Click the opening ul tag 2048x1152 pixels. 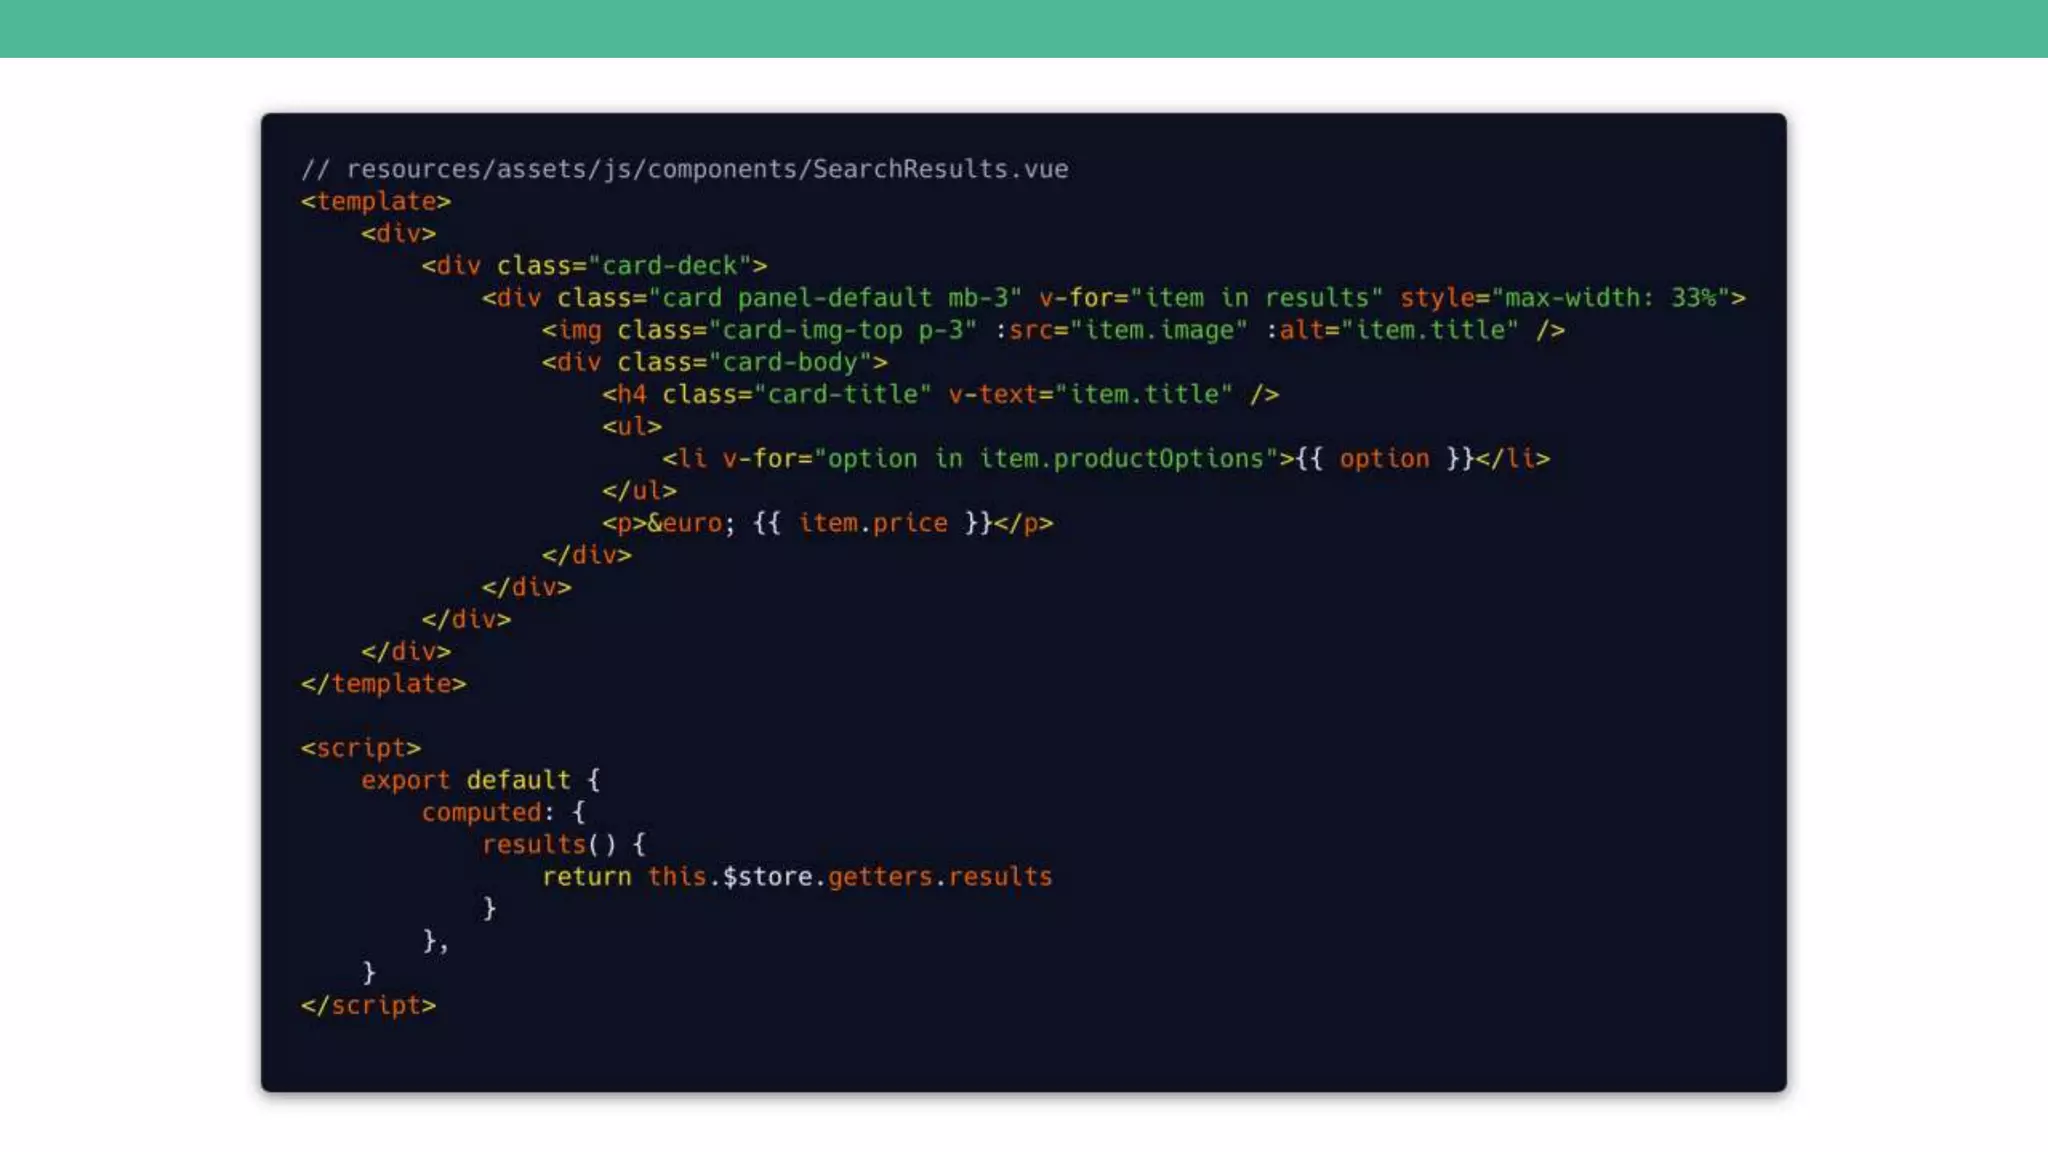(x=631, y=426)
